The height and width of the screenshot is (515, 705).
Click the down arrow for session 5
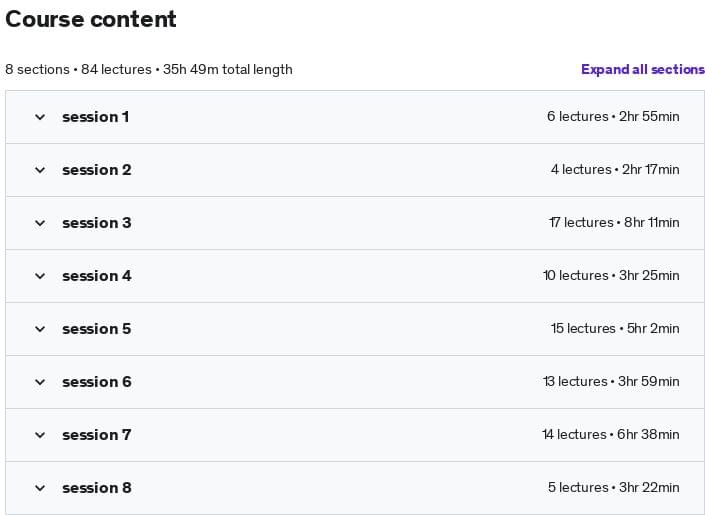click(40, 329)
